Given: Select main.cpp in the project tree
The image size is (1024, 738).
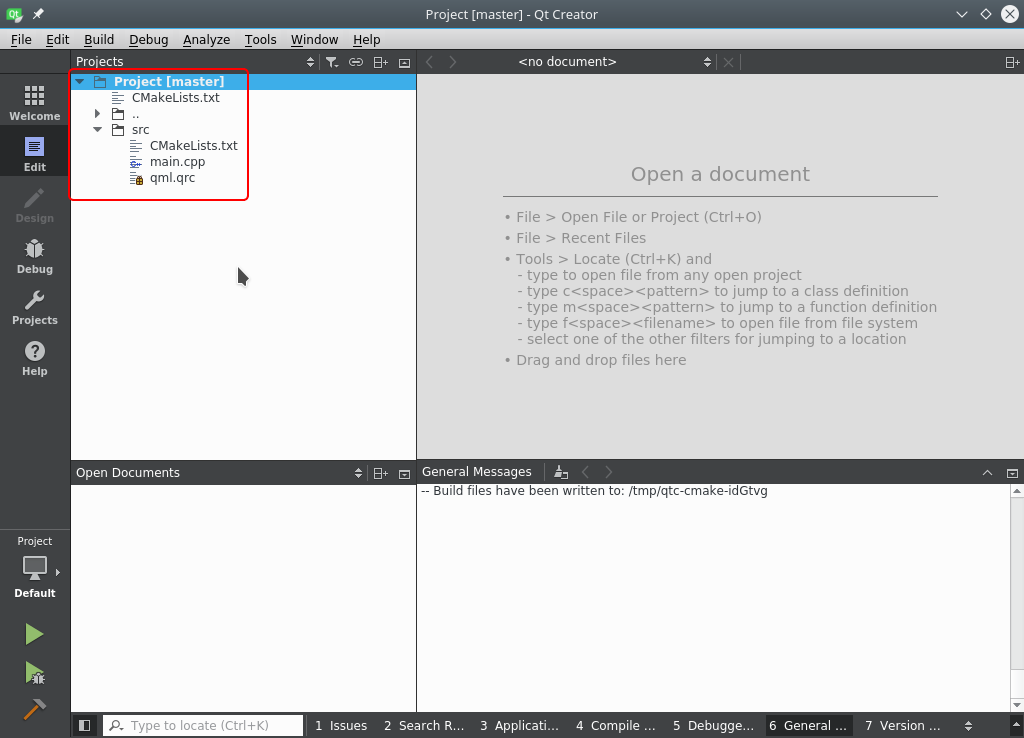Looking at the screenshot, I should tap(177, 161).
